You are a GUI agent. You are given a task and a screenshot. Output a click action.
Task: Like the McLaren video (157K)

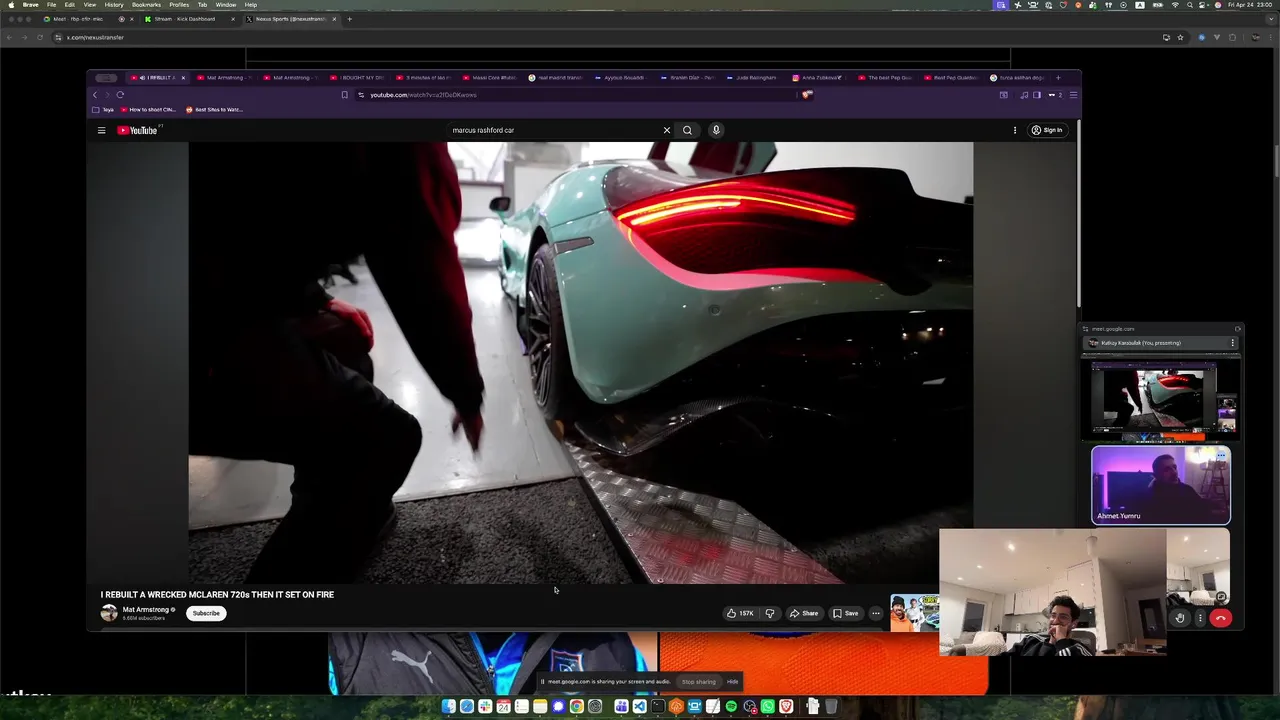(740, 613)
